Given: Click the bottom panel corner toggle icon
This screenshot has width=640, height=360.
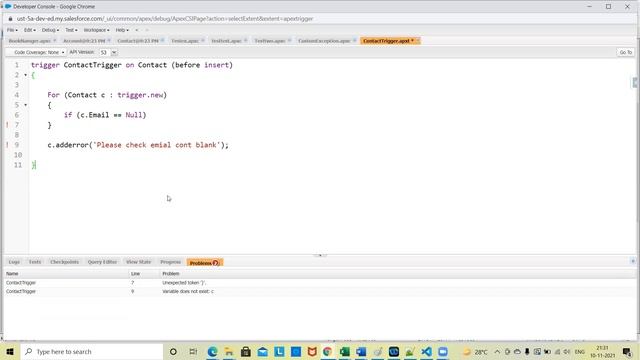Looking at the screenshot, I should [x=633, y=261].
